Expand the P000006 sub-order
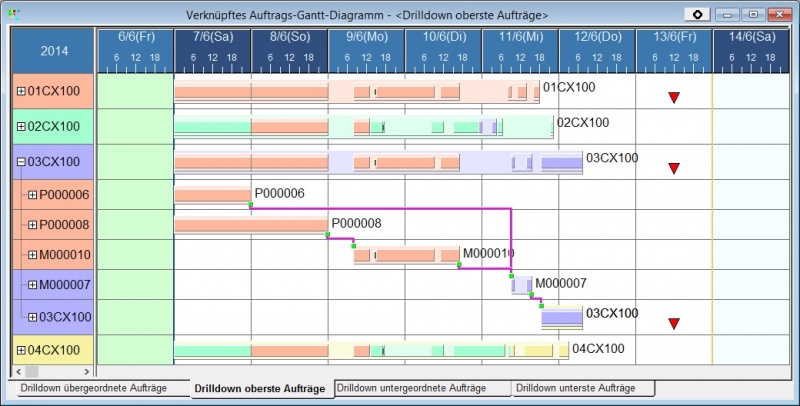 pyautogui.click(x=33, y=195)
